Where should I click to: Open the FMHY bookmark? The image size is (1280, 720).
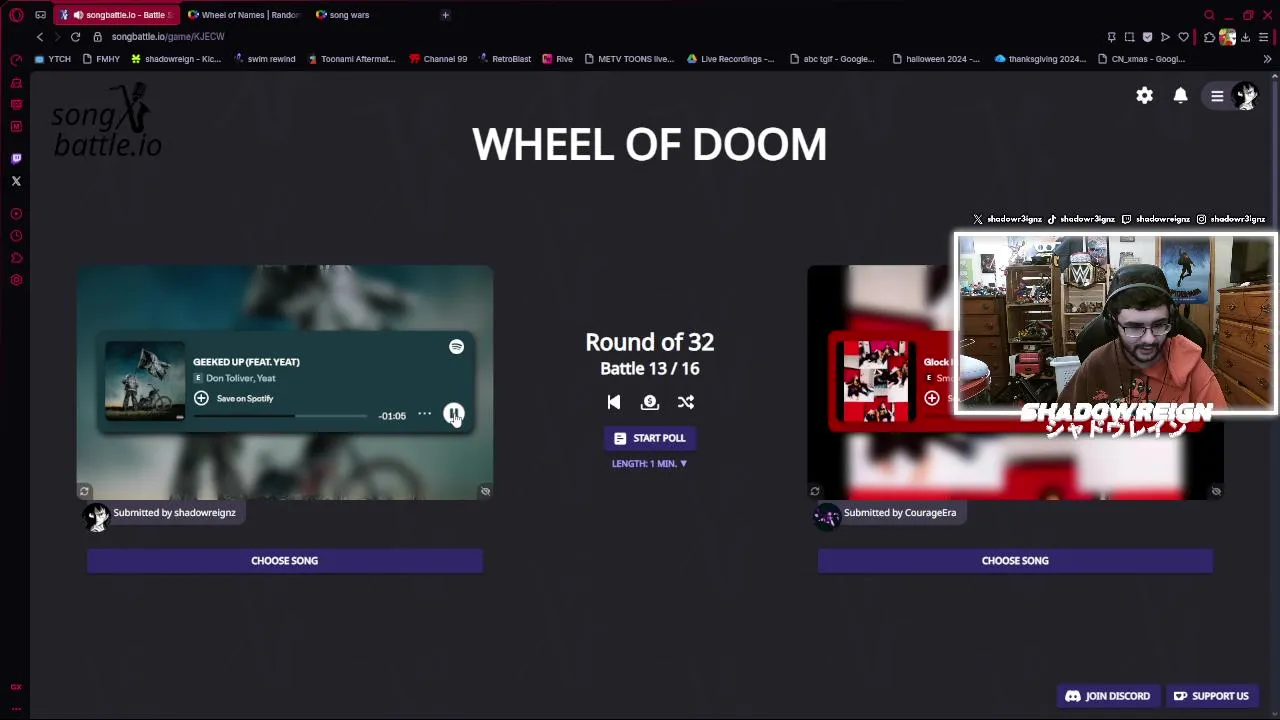tap(100, 59)
